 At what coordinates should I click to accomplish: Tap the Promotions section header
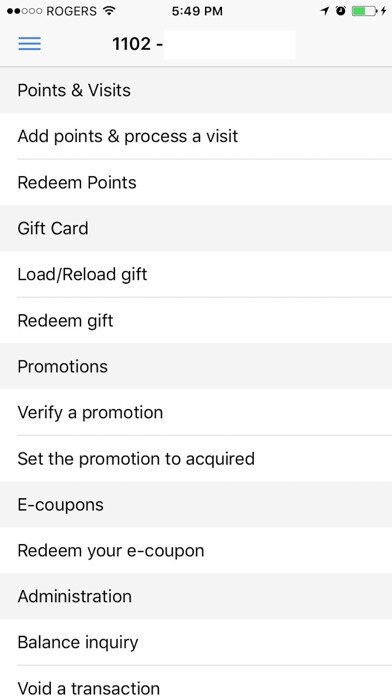point(196,366)
